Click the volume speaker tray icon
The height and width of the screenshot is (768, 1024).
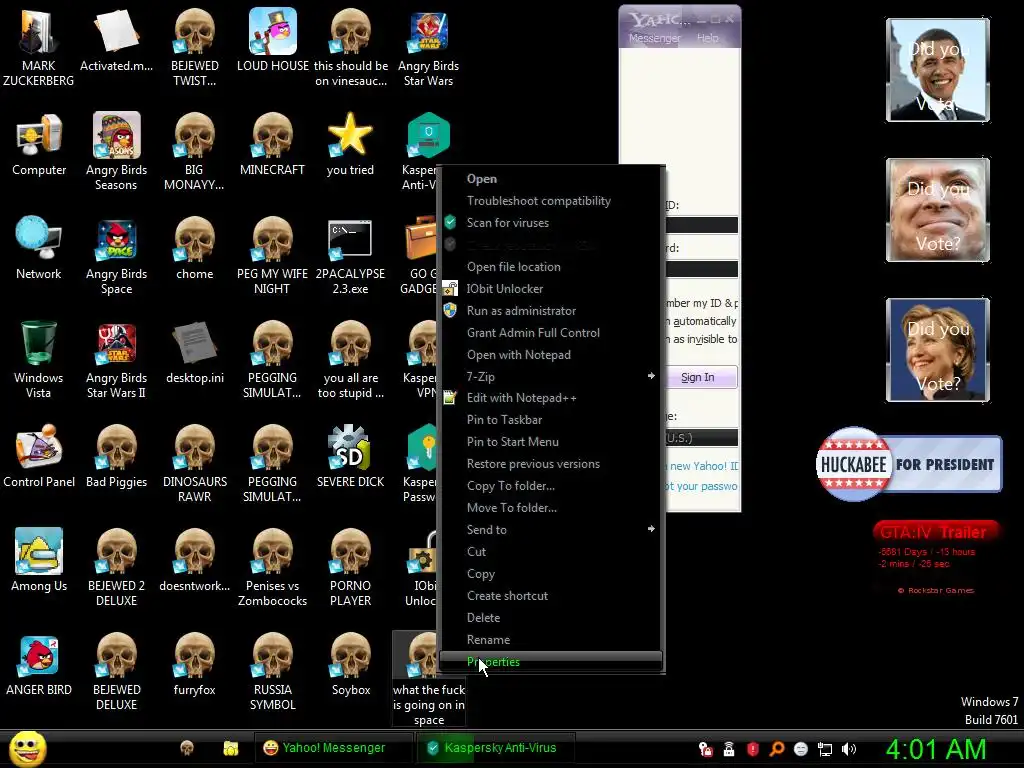849,749
